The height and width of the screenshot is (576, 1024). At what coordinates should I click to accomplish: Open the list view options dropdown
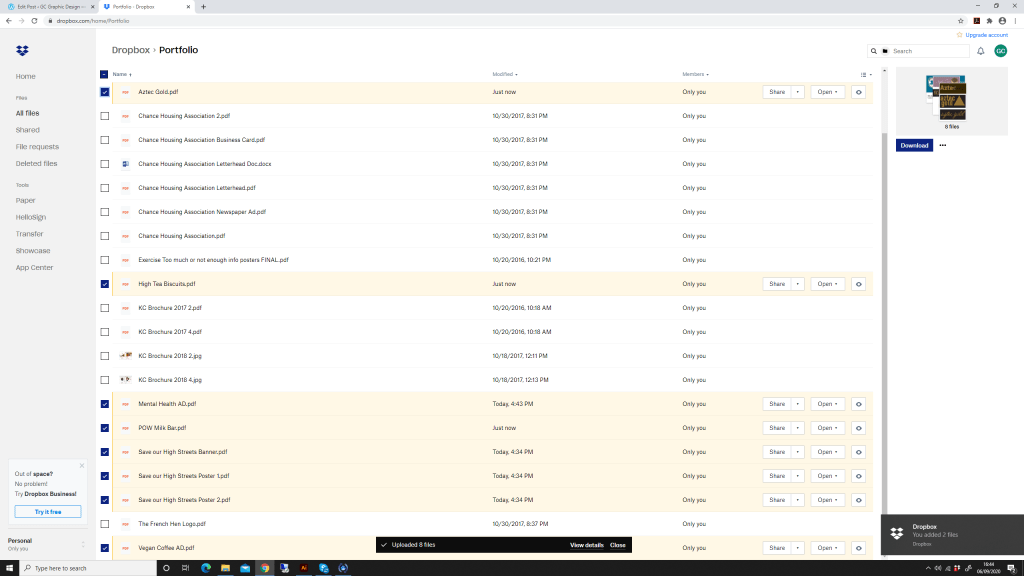866,74
